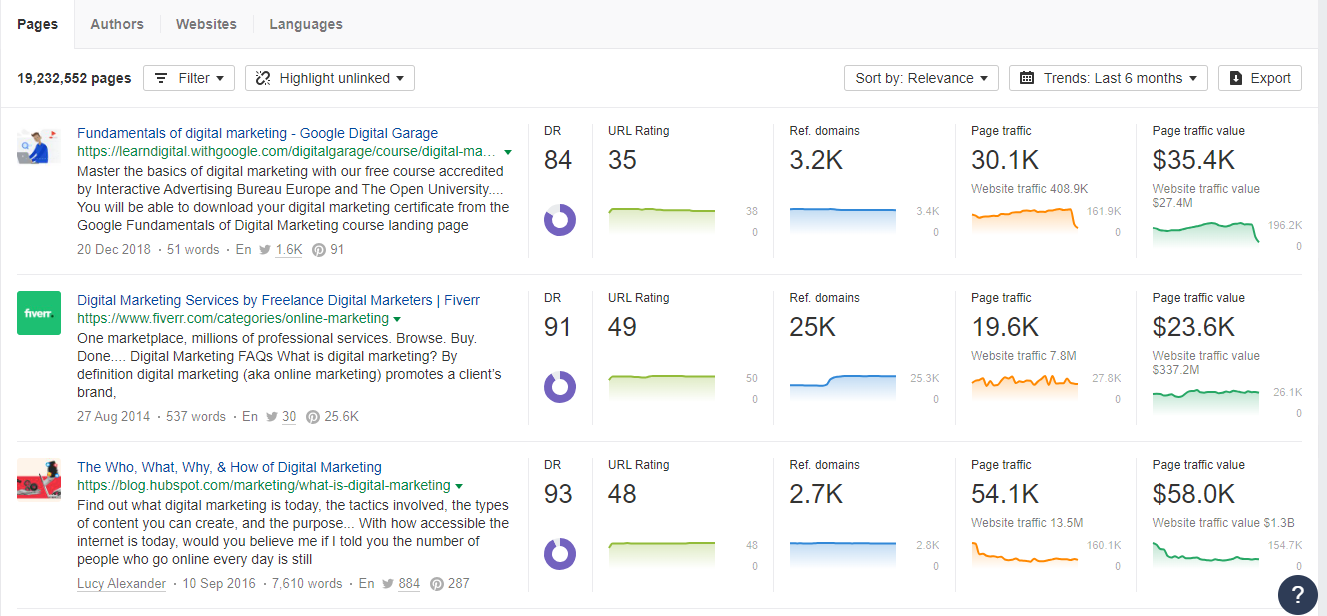1327x616 pixels.
Task: Click 'Website traffic 408.9K' text
Action: coord(1030,188)
